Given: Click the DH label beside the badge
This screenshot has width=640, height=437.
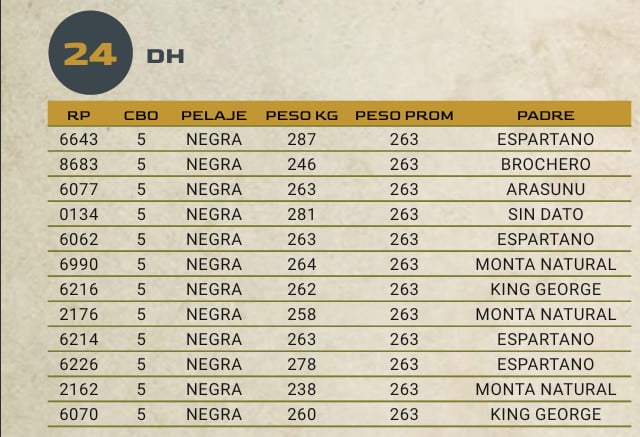Looking at the screenshot, I should [x=165, y=56].
